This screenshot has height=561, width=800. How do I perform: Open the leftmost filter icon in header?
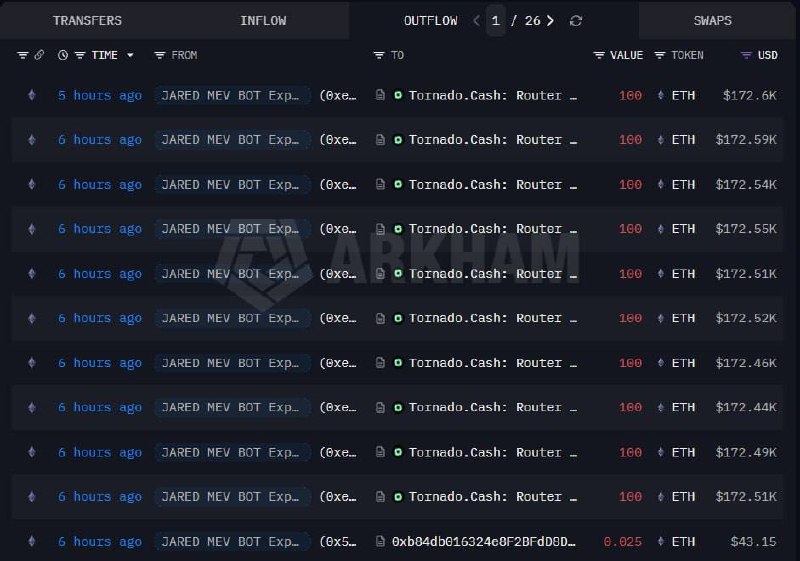pos(23,55)
